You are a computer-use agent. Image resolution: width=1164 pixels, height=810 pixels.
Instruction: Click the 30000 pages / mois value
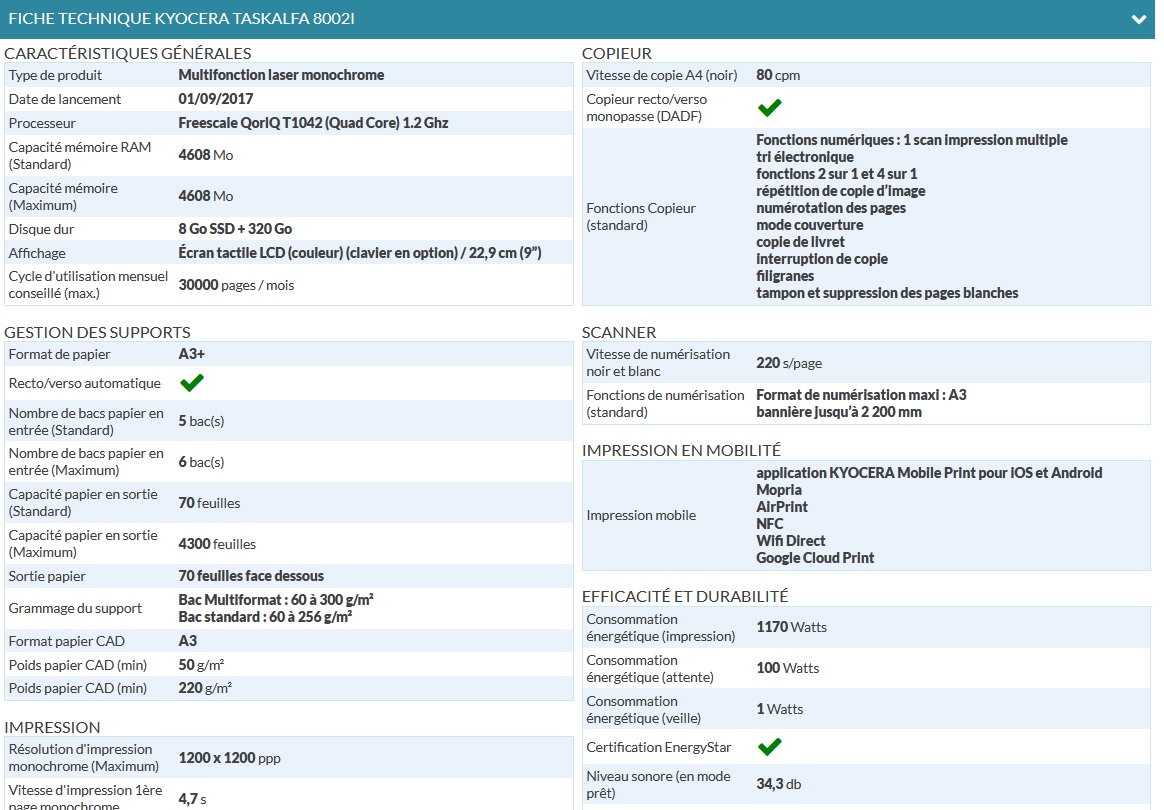click(236, 285)
